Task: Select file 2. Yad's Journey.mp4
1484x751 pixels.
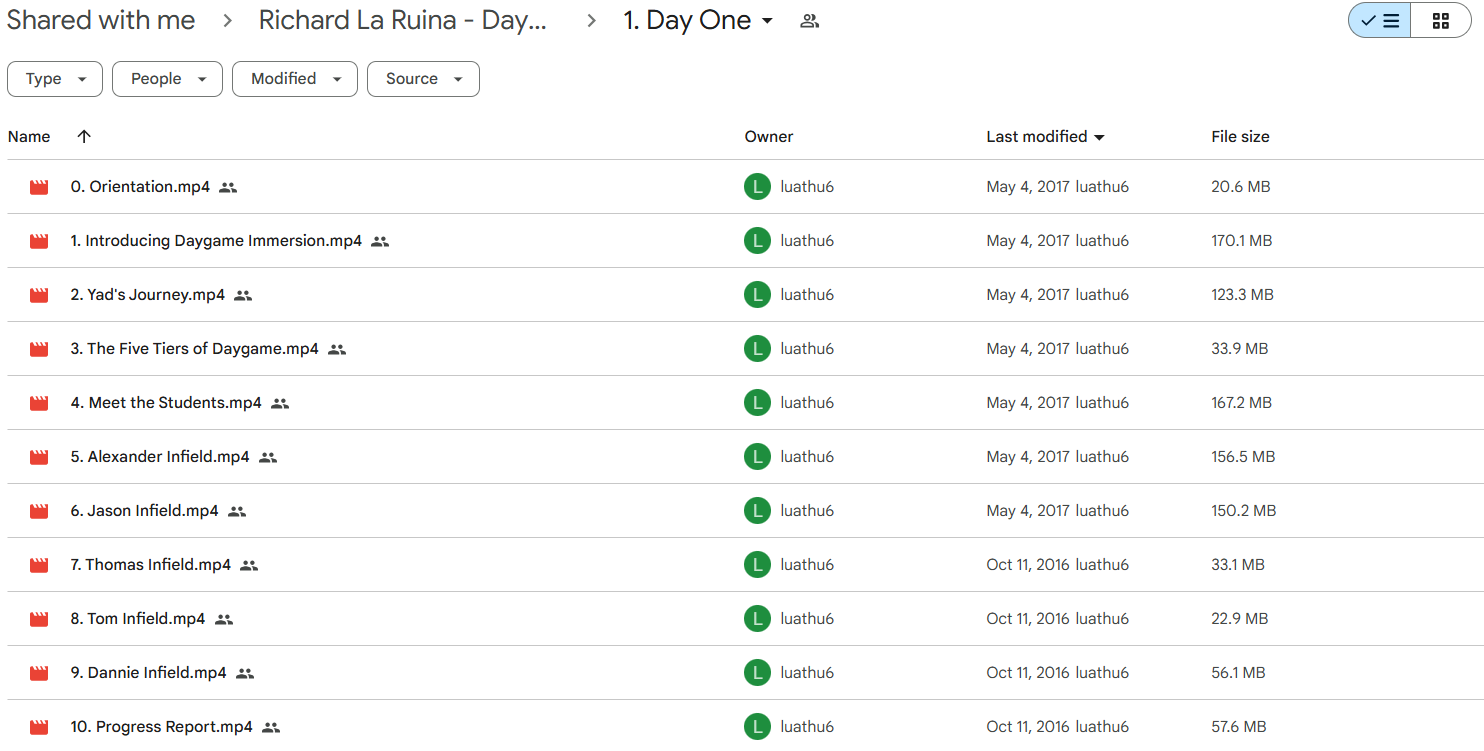Action: point(148,295)
